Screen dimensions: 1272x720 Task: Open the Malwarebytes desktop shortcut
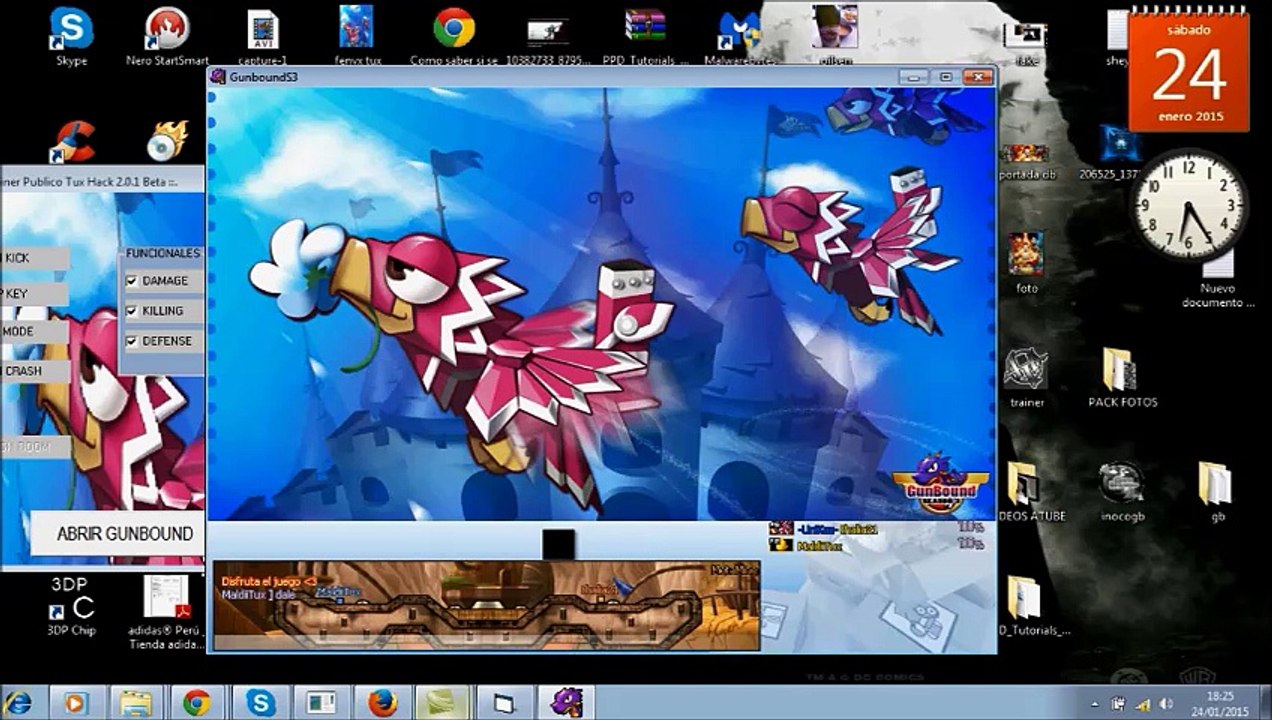click(x=741, y=35)
